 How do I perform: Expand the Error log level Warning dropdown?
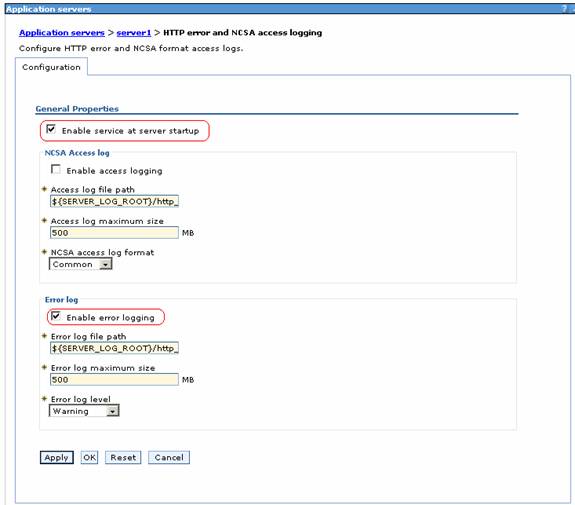pos(84,411)
